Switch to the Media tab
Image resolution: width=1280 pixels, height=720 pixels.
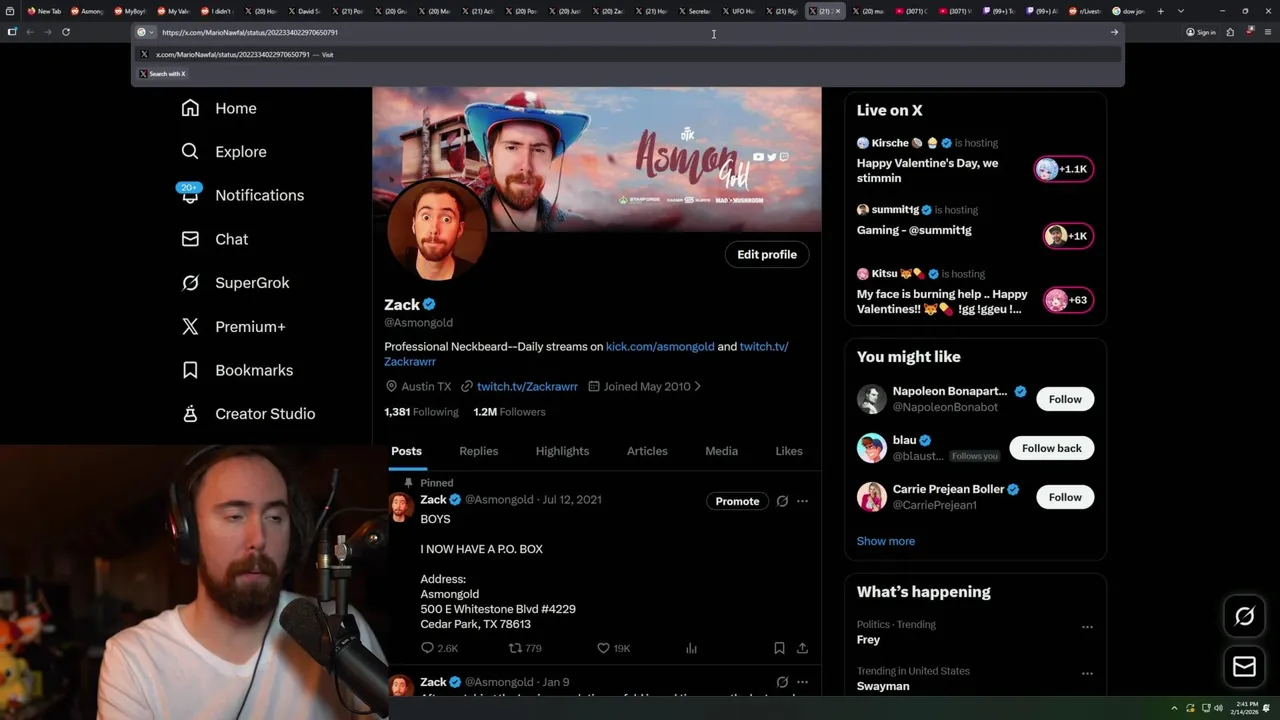[721, 451]
